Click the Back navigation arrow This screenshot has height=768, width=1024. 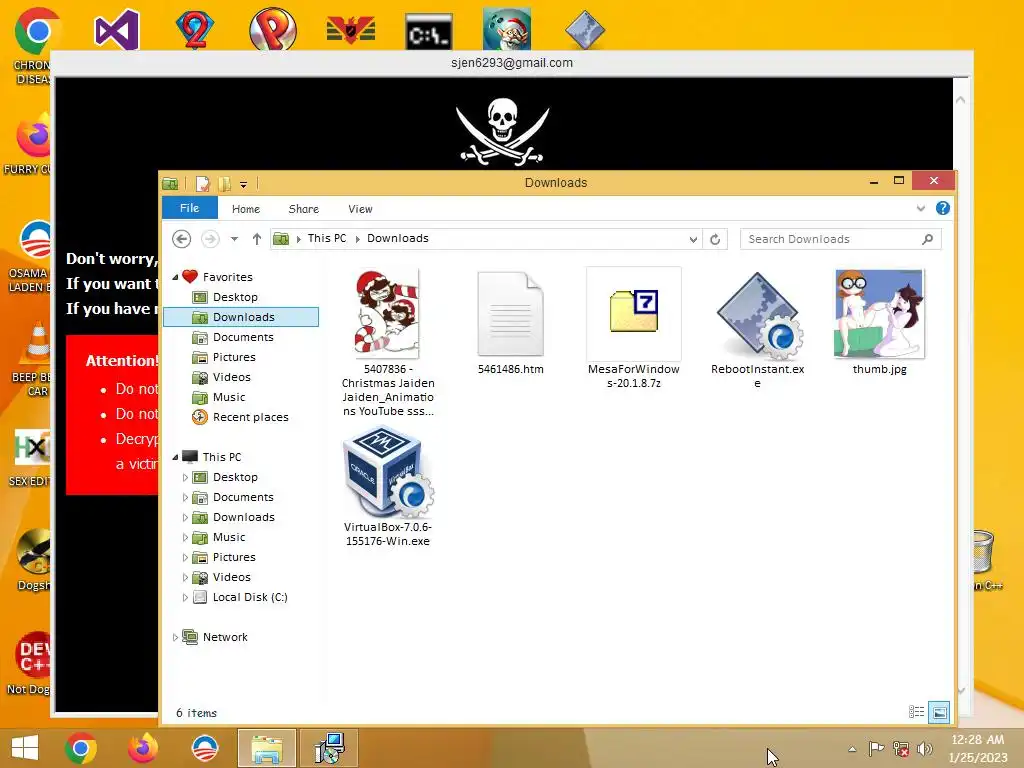tap(182, 239)
